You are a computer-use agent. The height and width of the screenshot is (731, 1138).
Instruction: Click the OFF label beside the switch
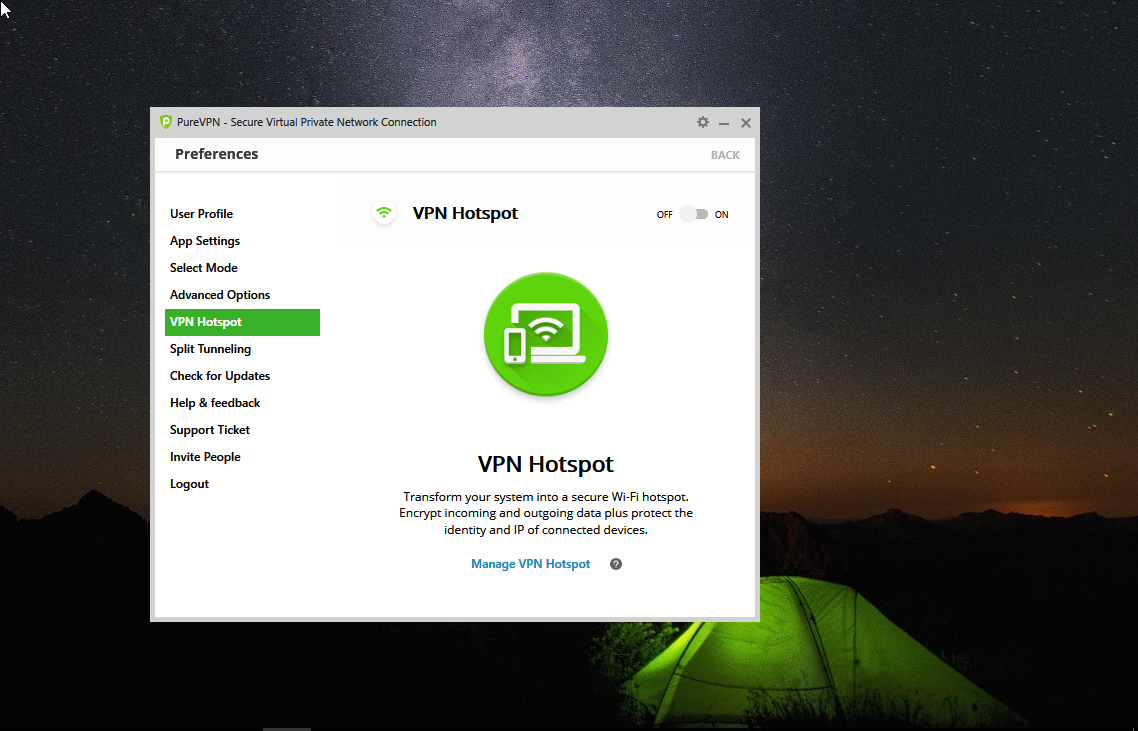point(665,215)
